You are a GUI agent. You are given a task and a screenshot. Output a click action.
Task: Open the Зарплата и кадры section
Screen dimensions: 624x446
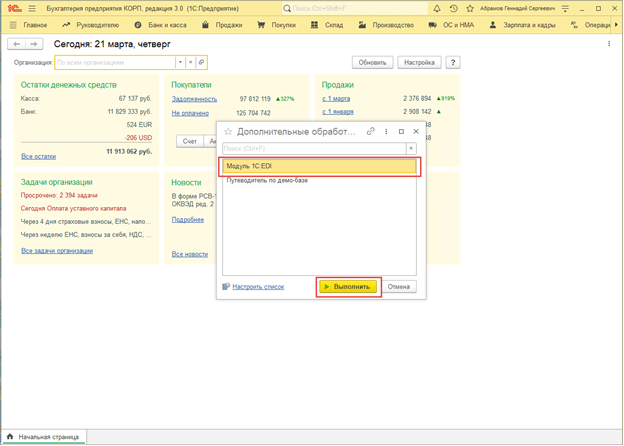(x=529, y=25)
